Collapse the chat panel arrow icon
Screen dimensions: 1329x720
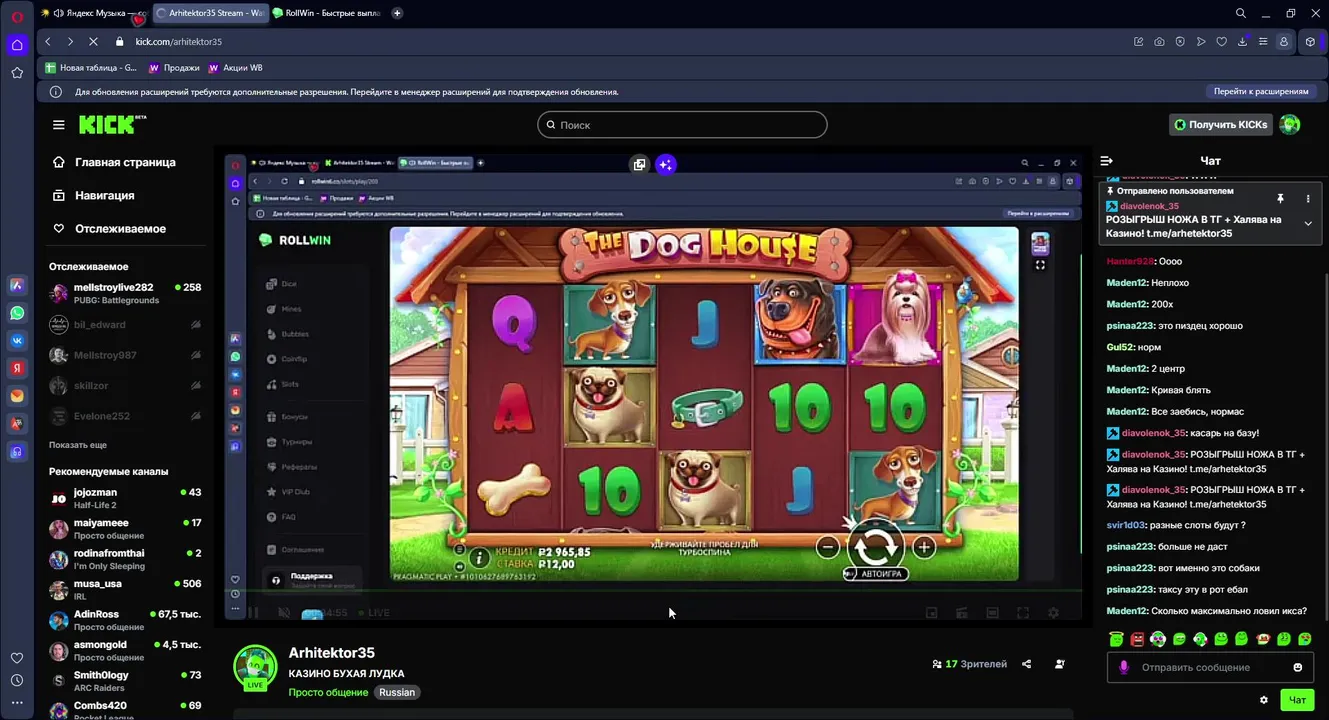pyautogui.click(x=1107, y=161)
